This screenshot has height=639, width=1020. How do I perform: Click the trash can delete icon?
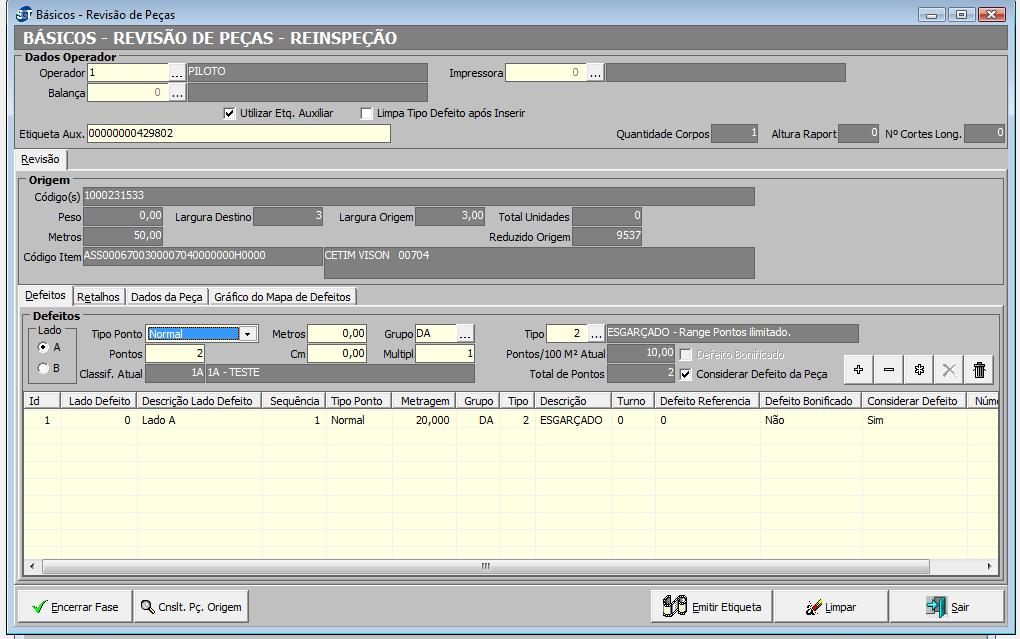pyautogui.click(x=979, y=370)
